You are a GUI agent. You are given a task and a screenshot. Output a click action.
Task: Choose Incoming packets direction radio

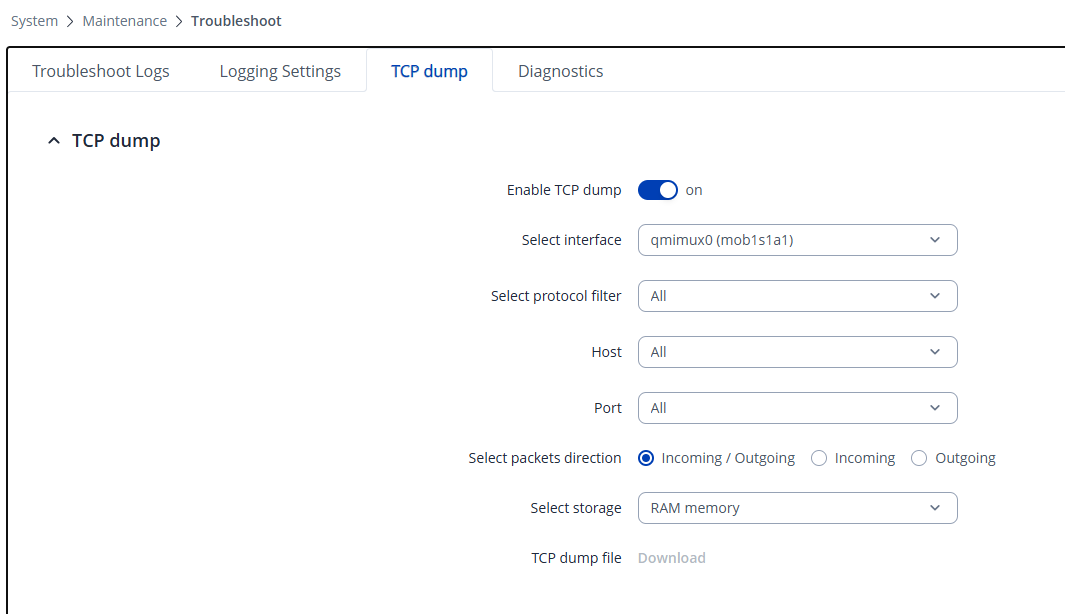[x=819, y=458]
